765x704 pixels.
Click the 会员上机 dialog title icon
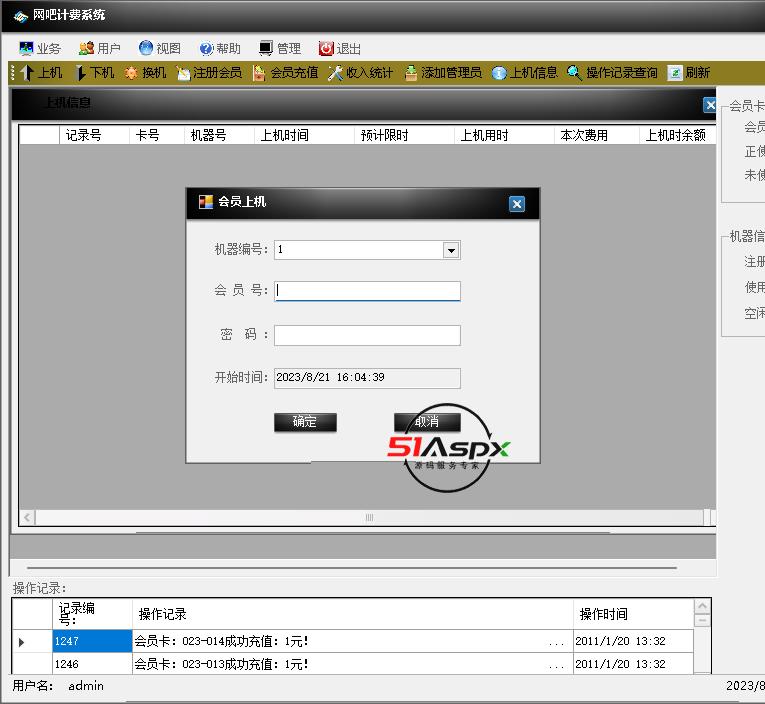[x=206, y=202]
